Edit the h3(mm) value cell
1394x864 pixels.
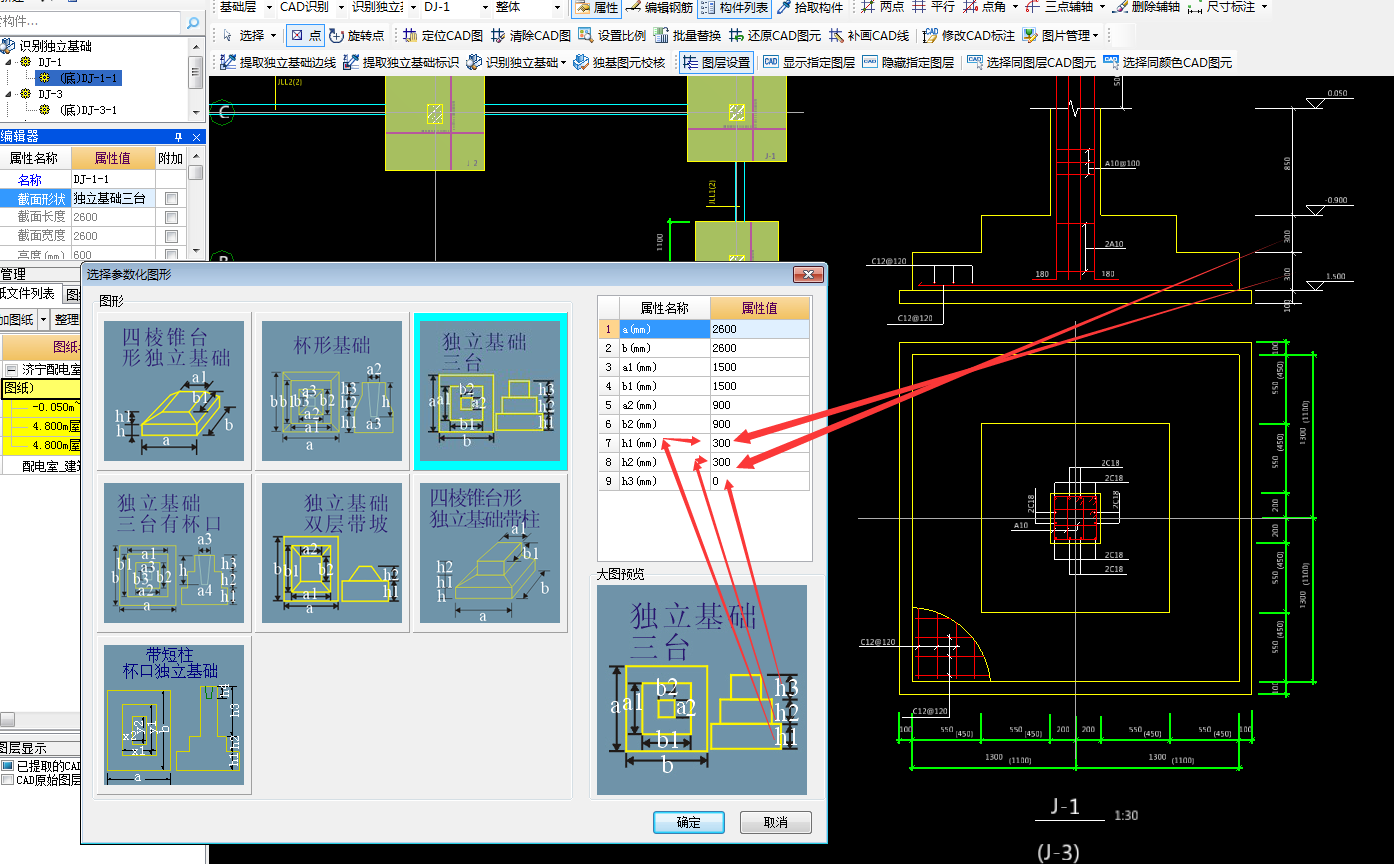coord(760,481)
